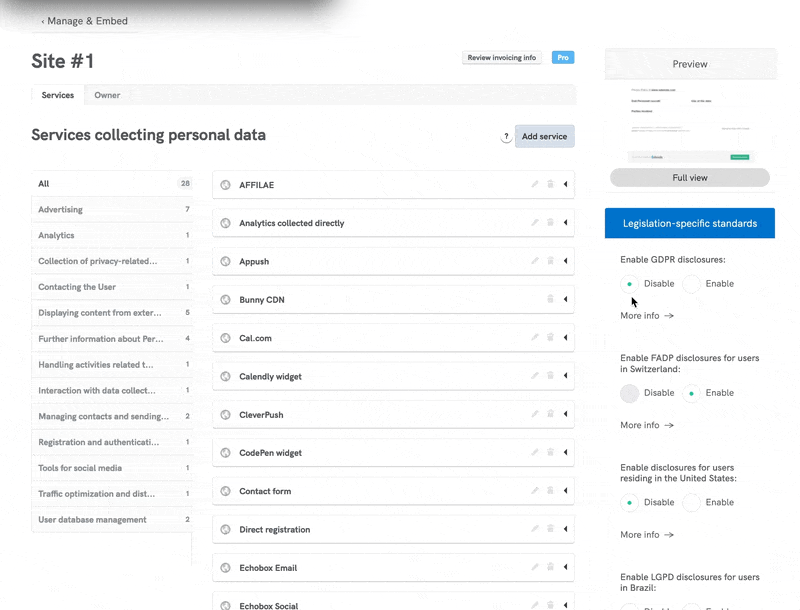Open the help question mark icon
Image resolution: width=800 pixels, height=610 pixels.
tap(506, 137)
